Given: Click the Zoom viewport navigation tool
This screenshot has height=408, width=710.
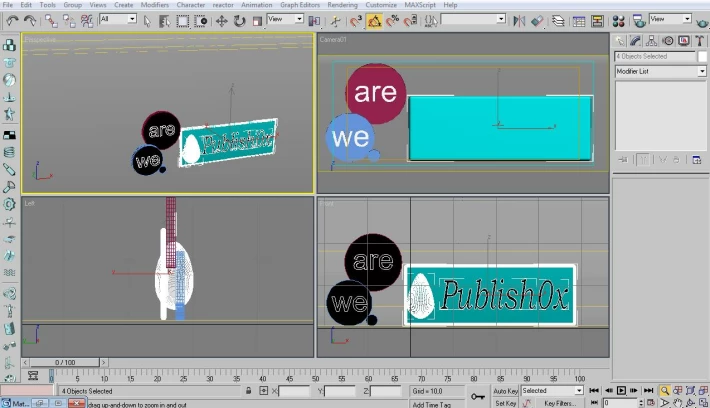Looking at the screenshot, I should point(664,390).
